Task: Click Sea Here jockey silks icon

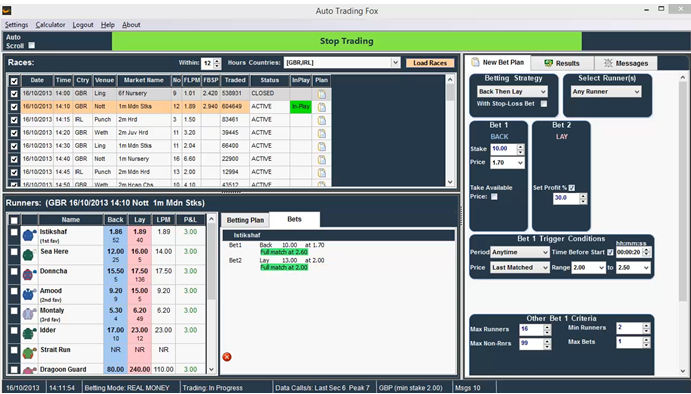Action: coord(29,254)
